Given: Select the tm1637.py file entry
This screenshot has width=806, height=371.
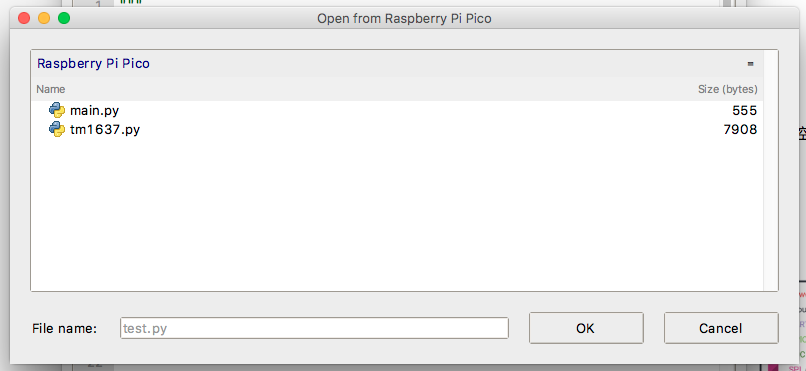Looking at the screenshot, I should (397, 129).
